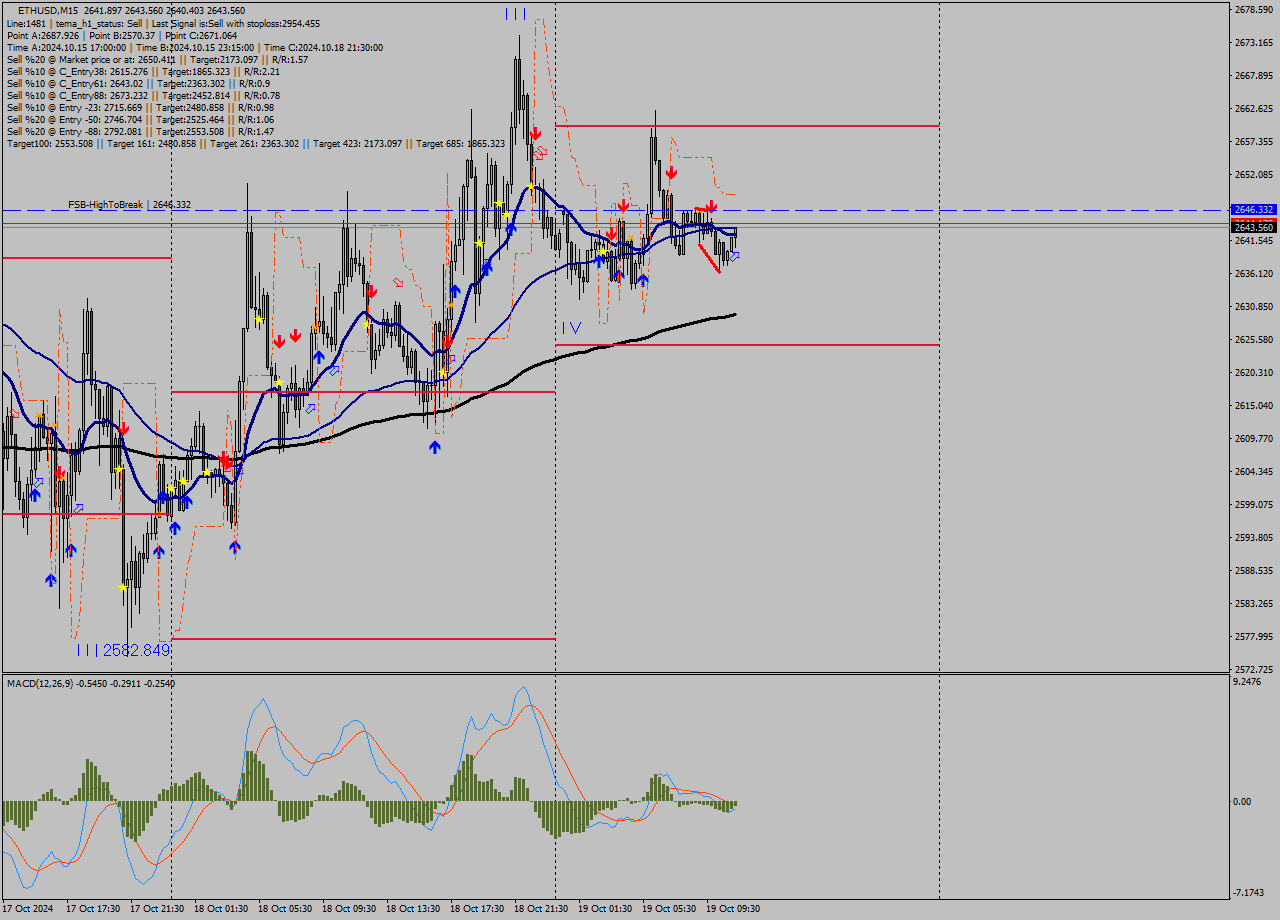Click the 2678.990 price axis value
This screenshot has width=1280, height=920.
point(1253,10)
